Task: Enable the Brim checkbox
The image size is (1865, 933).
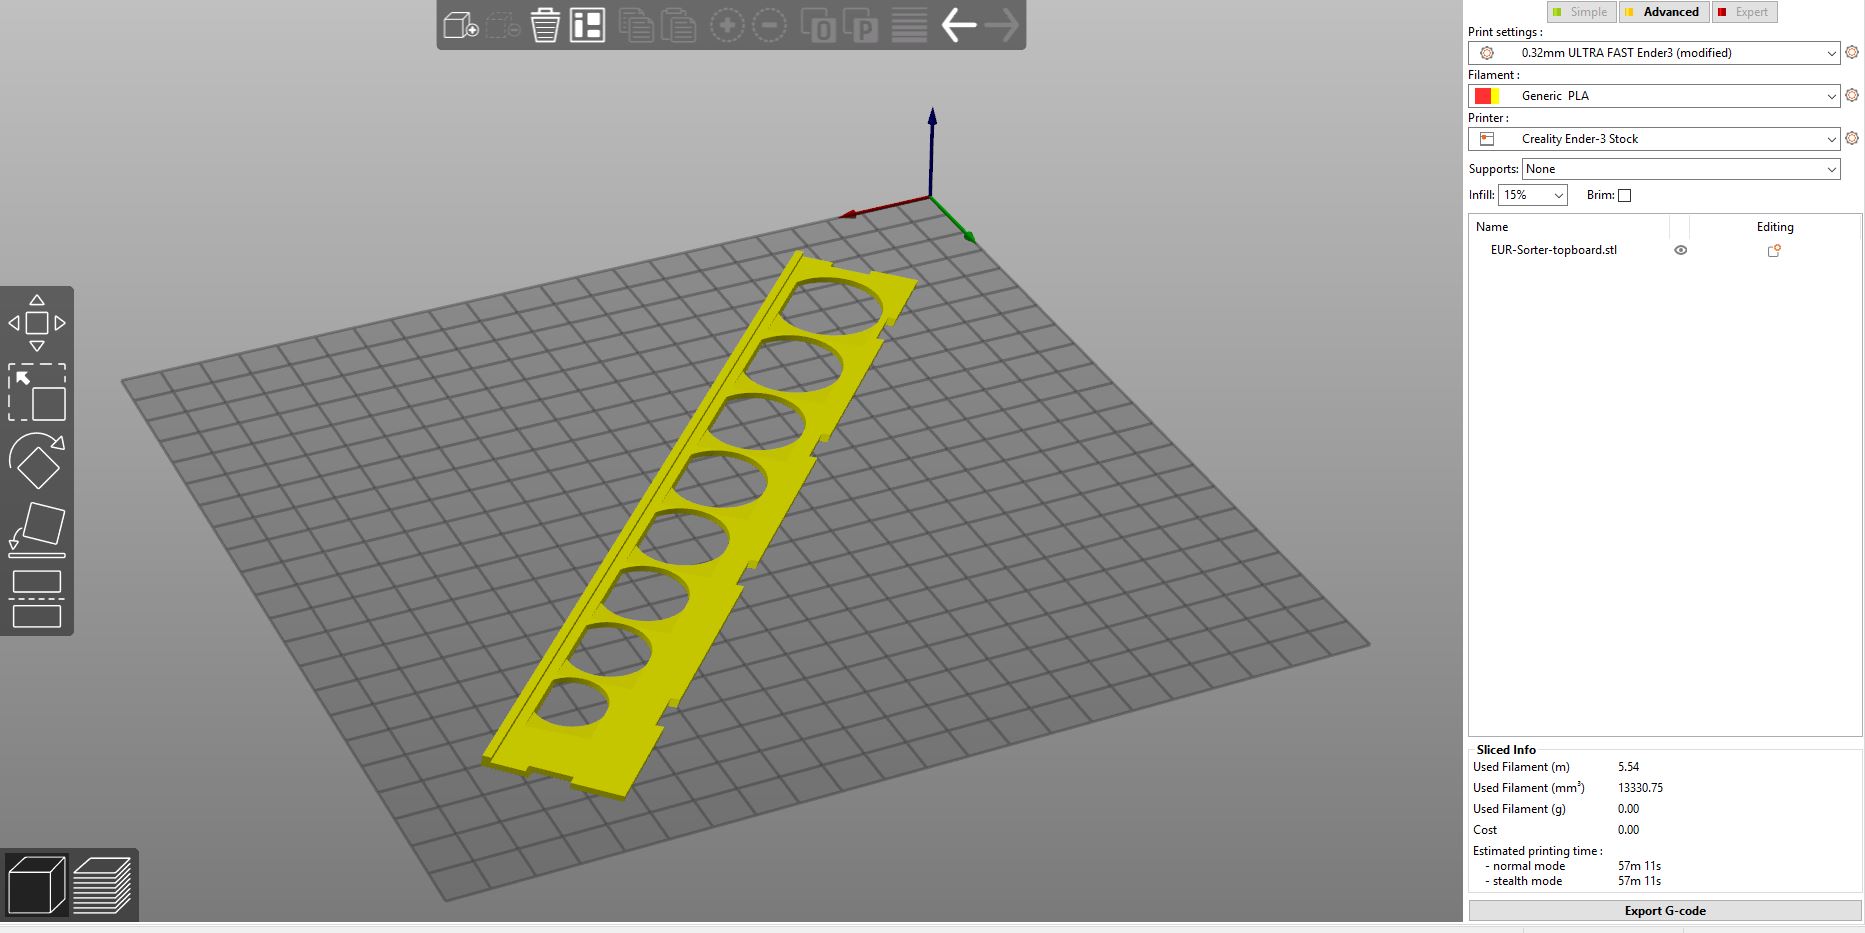Action: [1624, 195]
